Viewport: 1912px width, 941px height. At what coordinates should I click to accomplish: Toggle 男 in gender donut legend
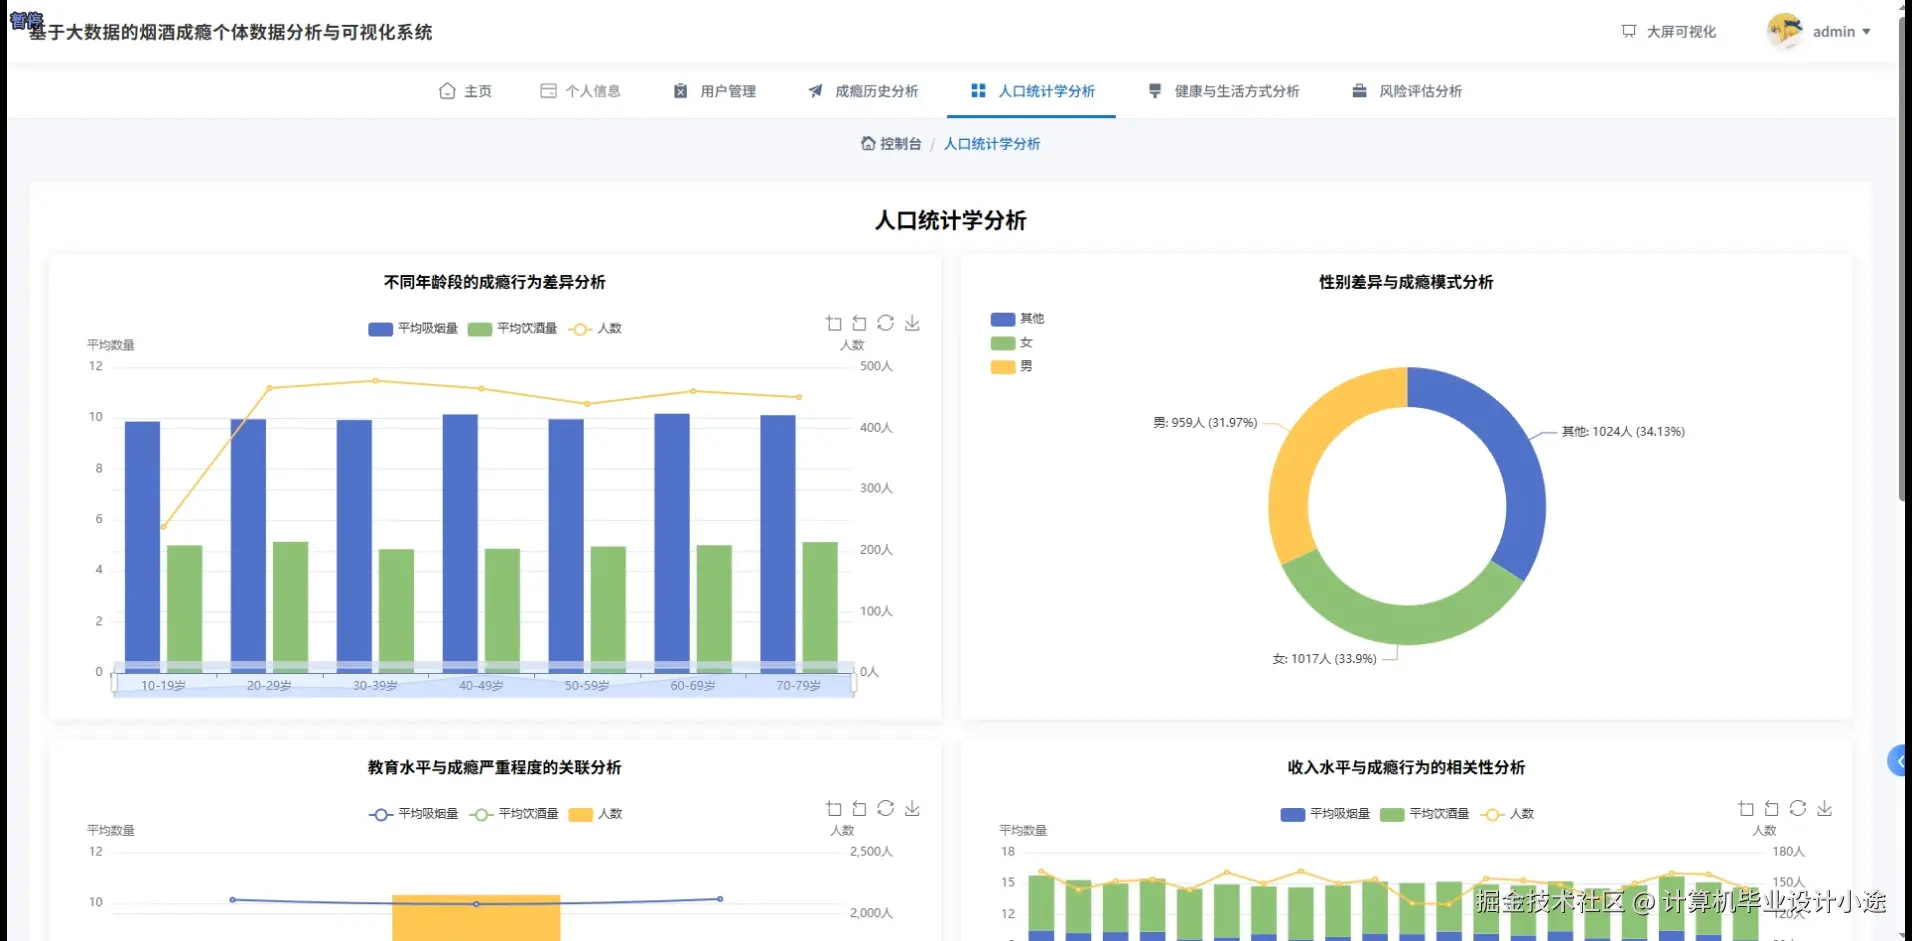1011,367
